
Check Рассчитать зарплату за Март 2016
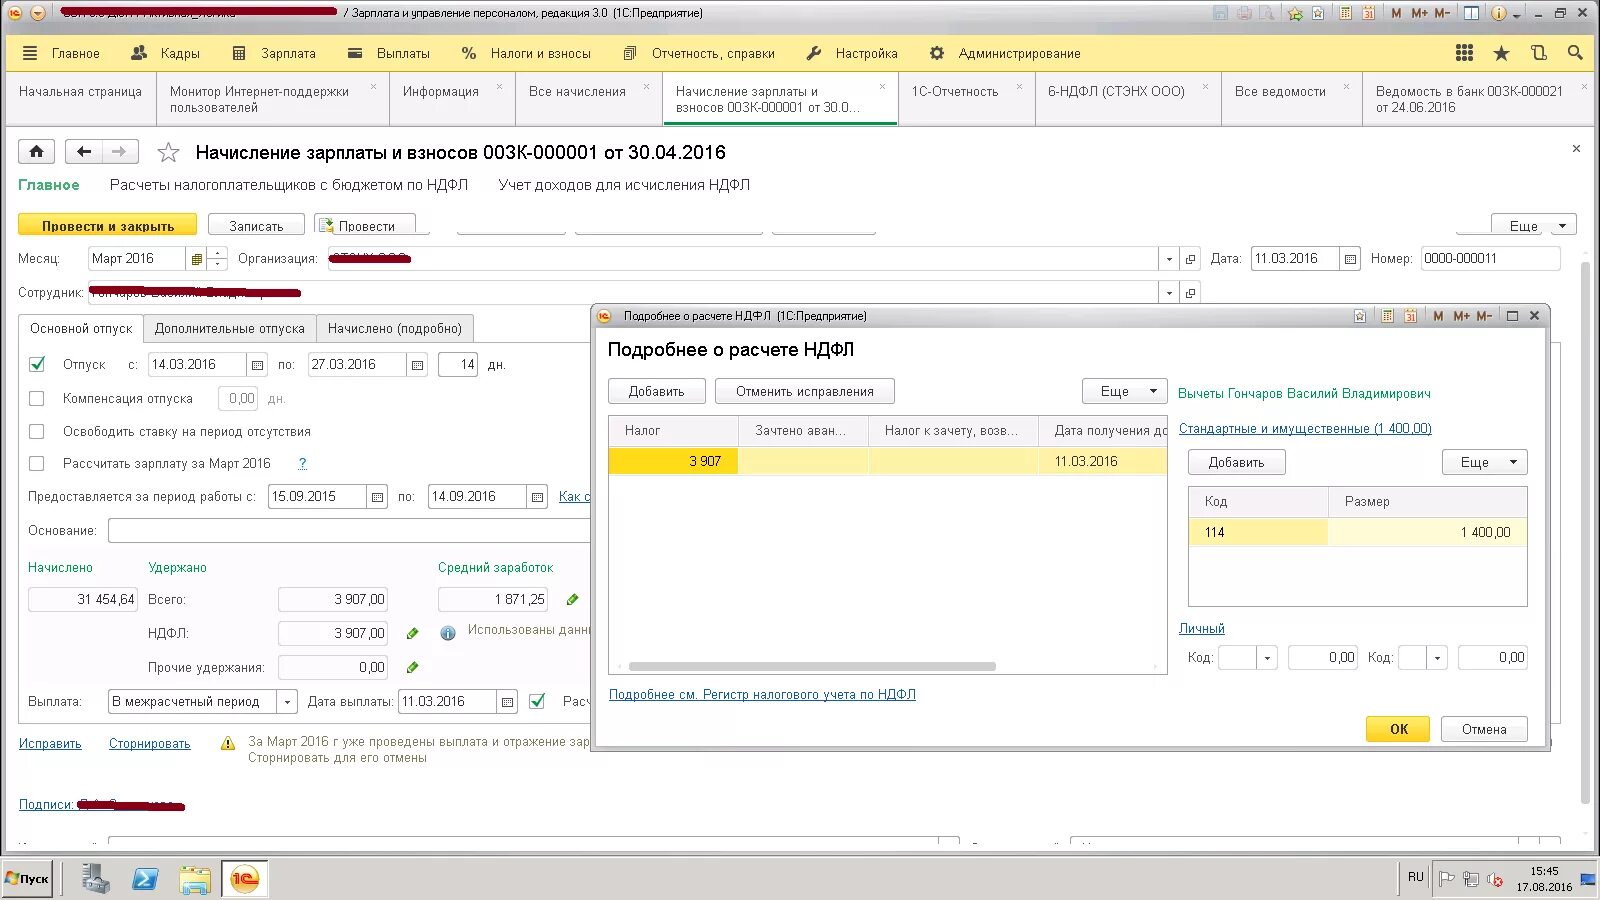pos(37,464)
